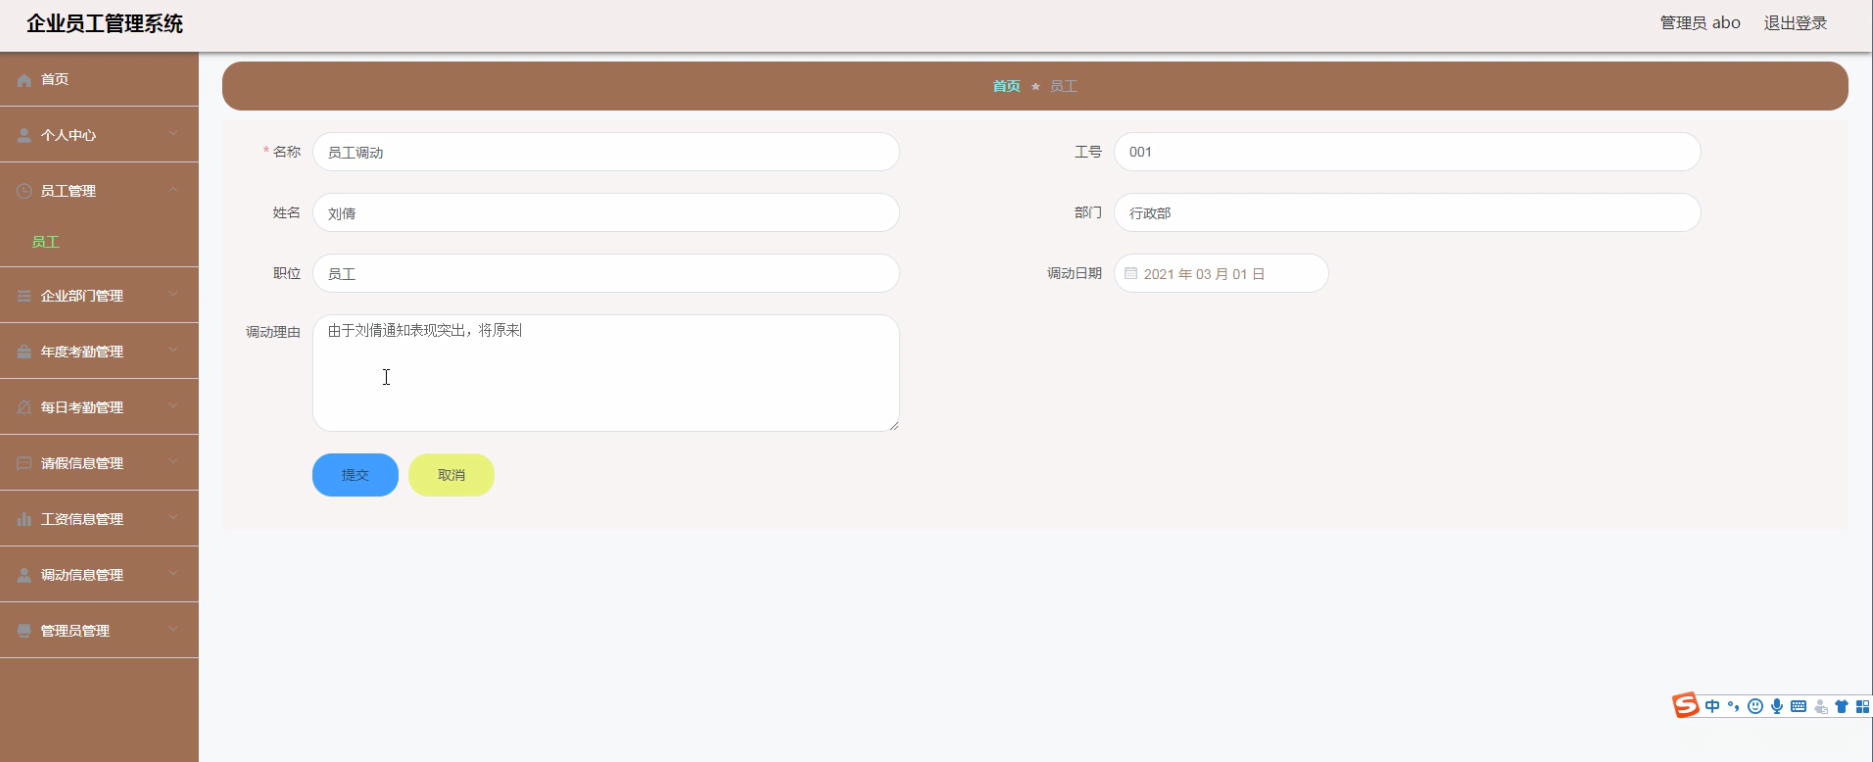
Task: Click the icon beside 管理员管理
Action: click(24, 631)
